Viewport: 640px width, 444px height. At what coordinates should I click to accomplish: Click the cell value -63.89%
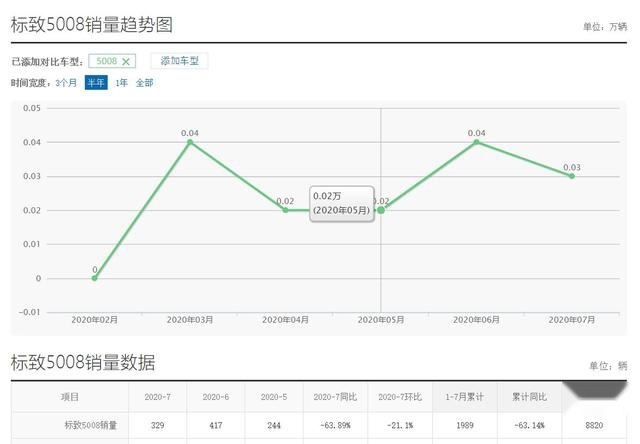335,425
